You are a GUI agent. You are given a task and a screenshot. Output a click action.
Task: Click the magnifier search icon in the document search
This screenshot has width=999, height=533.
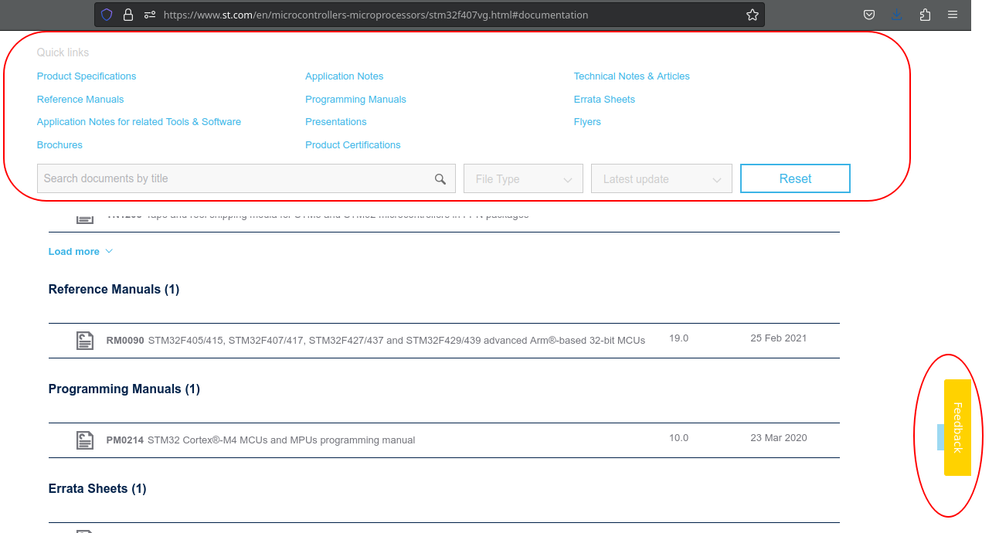[x=440, y=179]
